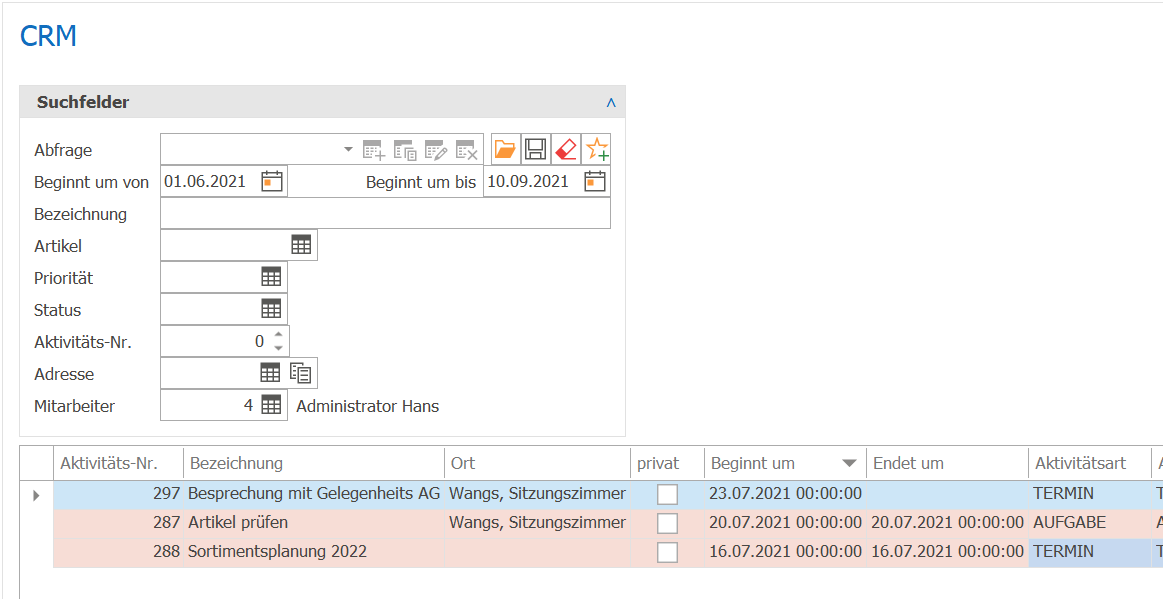Tick privat checkbox for Sortimentsplanung 2022 row
This screenshot has height=599, width=1163.
coord(668,552)
